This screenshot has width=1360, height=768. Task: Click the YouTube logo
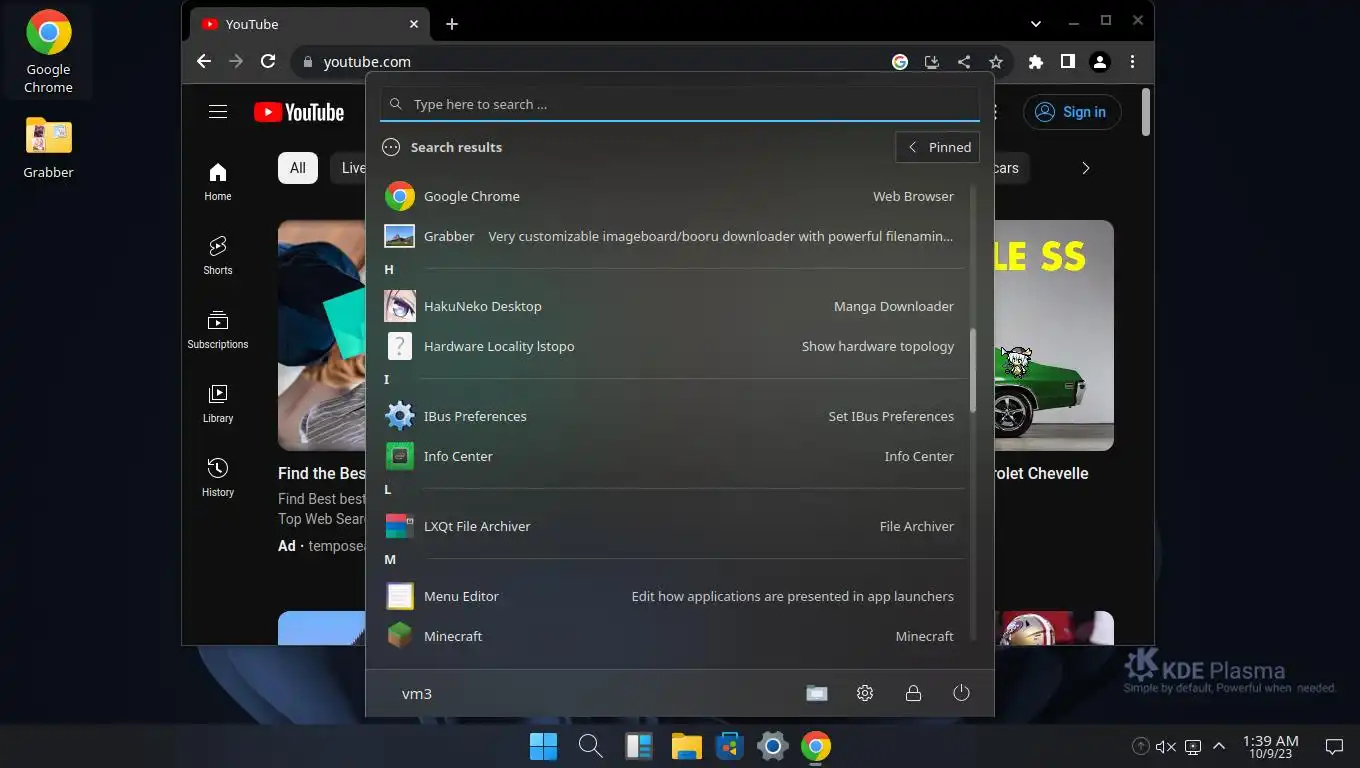[x=299, y=112]
